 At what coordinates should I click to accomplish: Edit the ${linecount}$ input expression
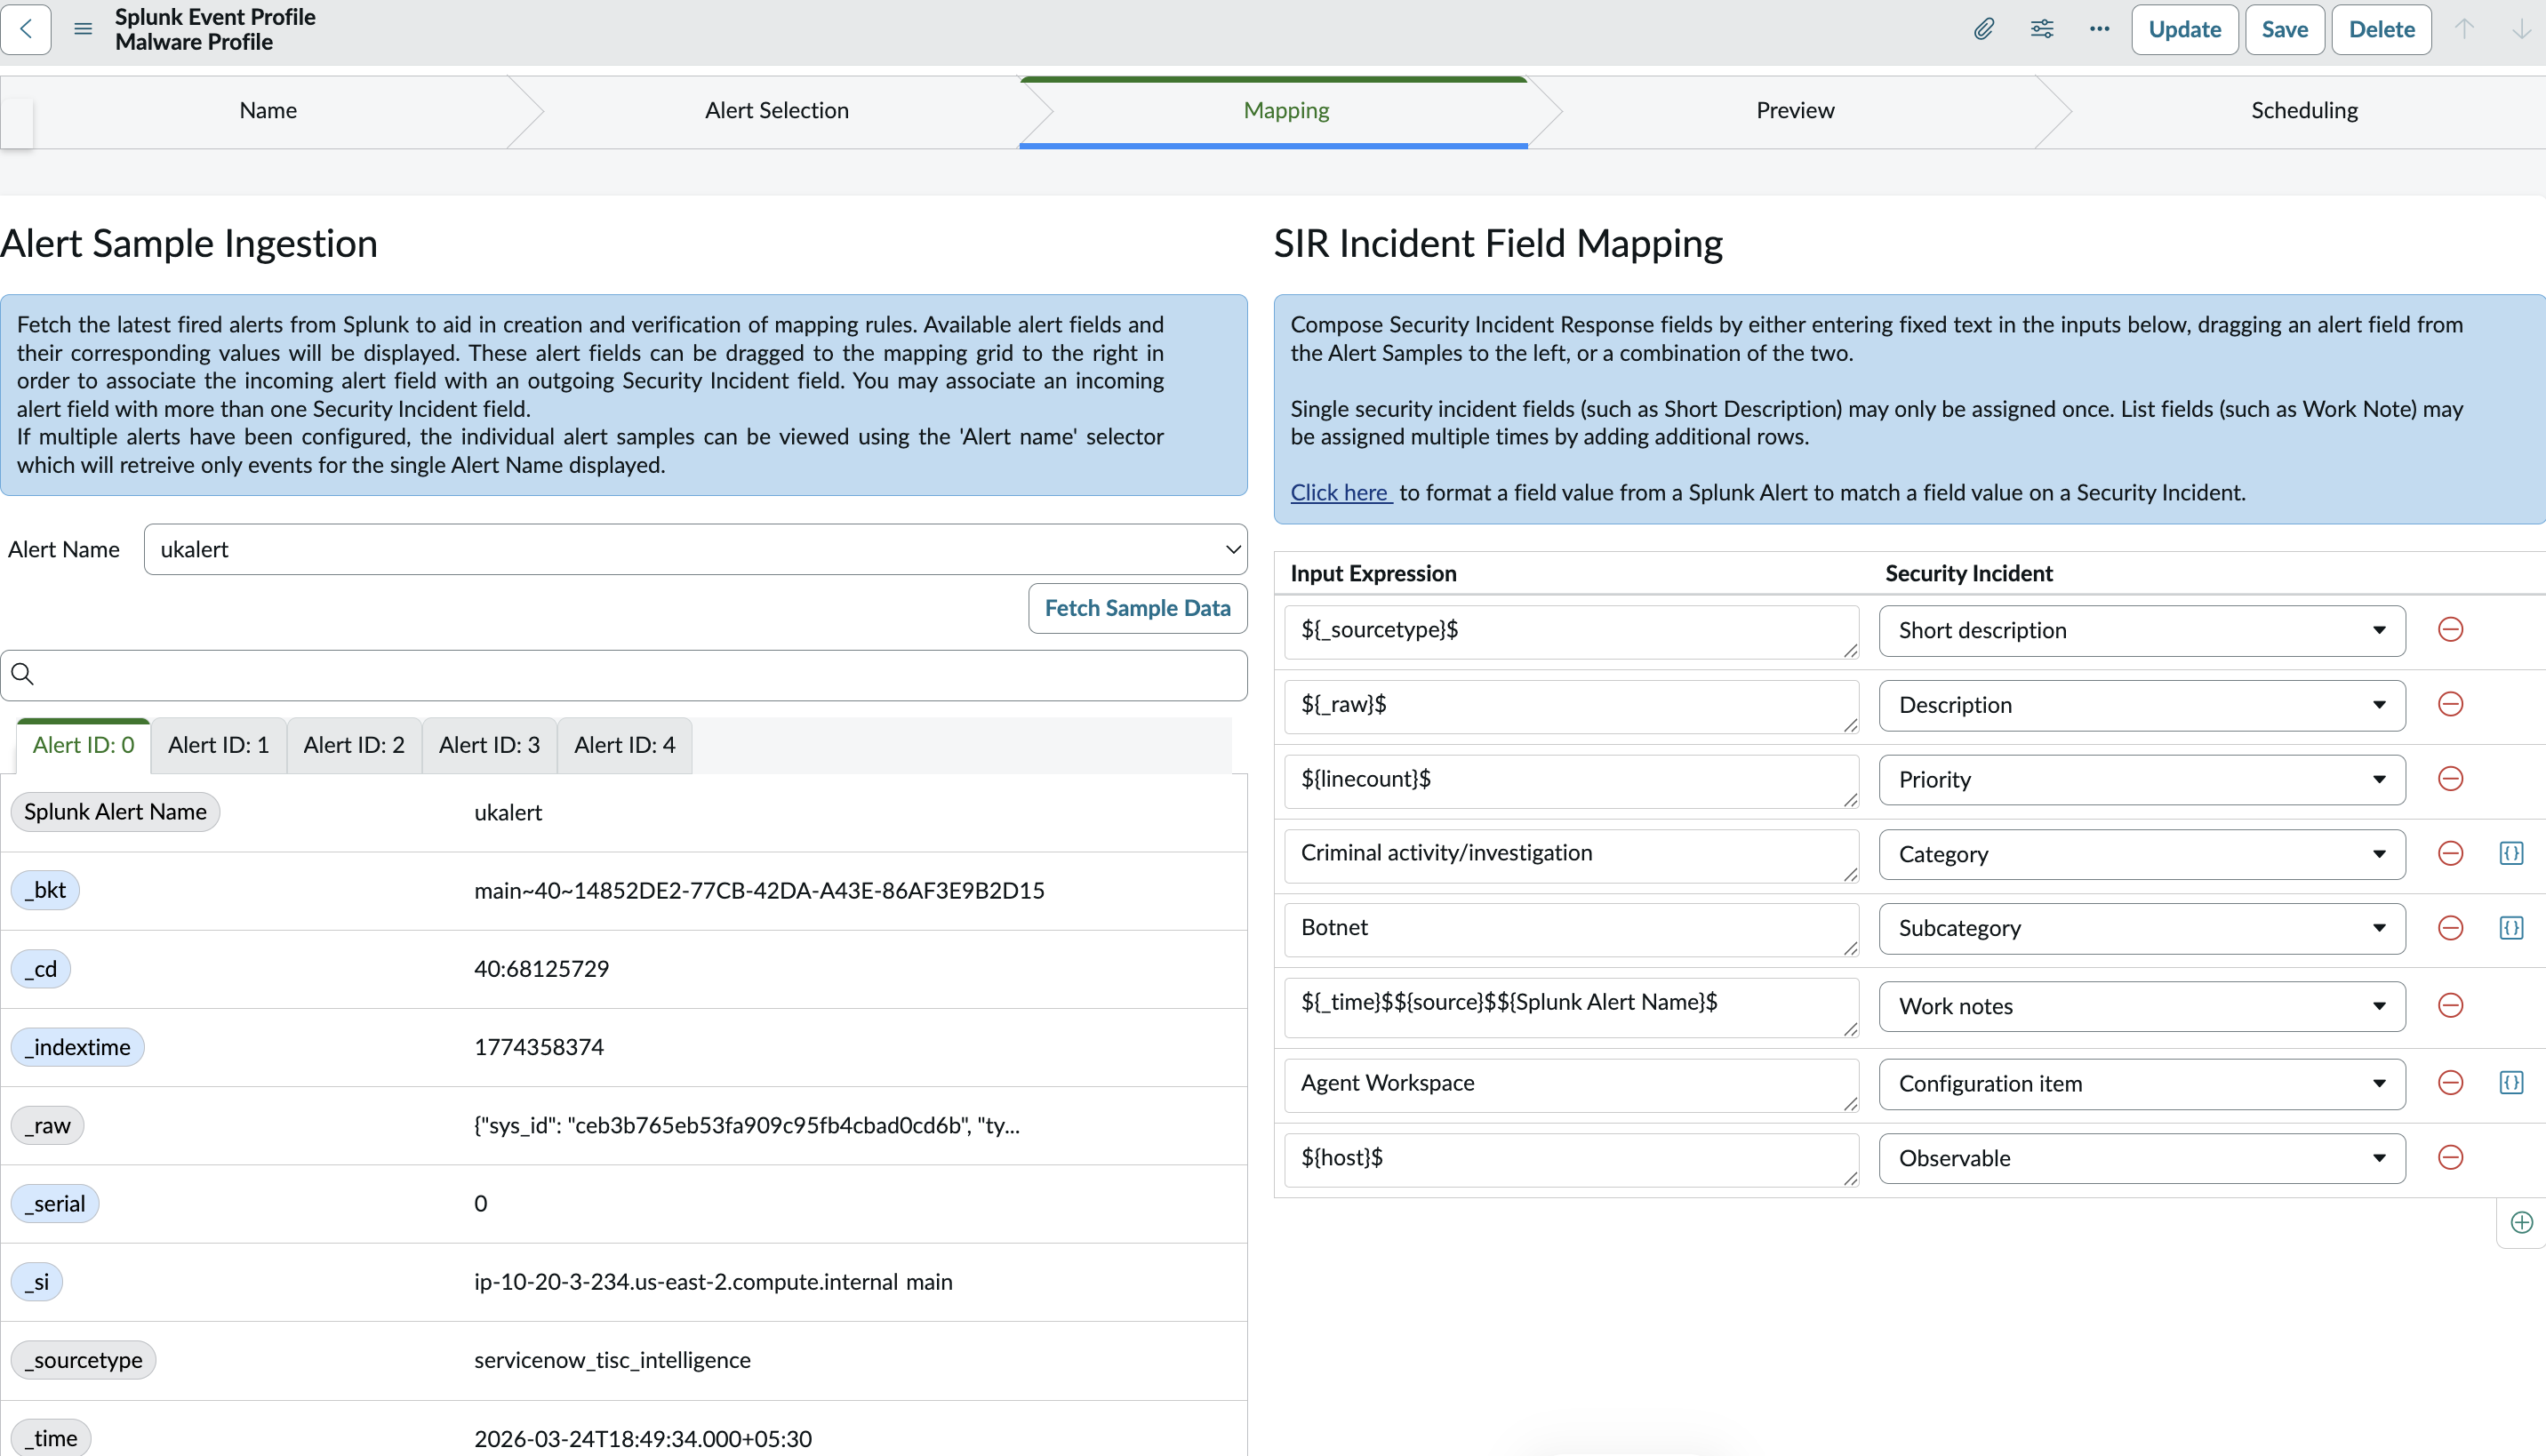click(x=1571, y=781)
